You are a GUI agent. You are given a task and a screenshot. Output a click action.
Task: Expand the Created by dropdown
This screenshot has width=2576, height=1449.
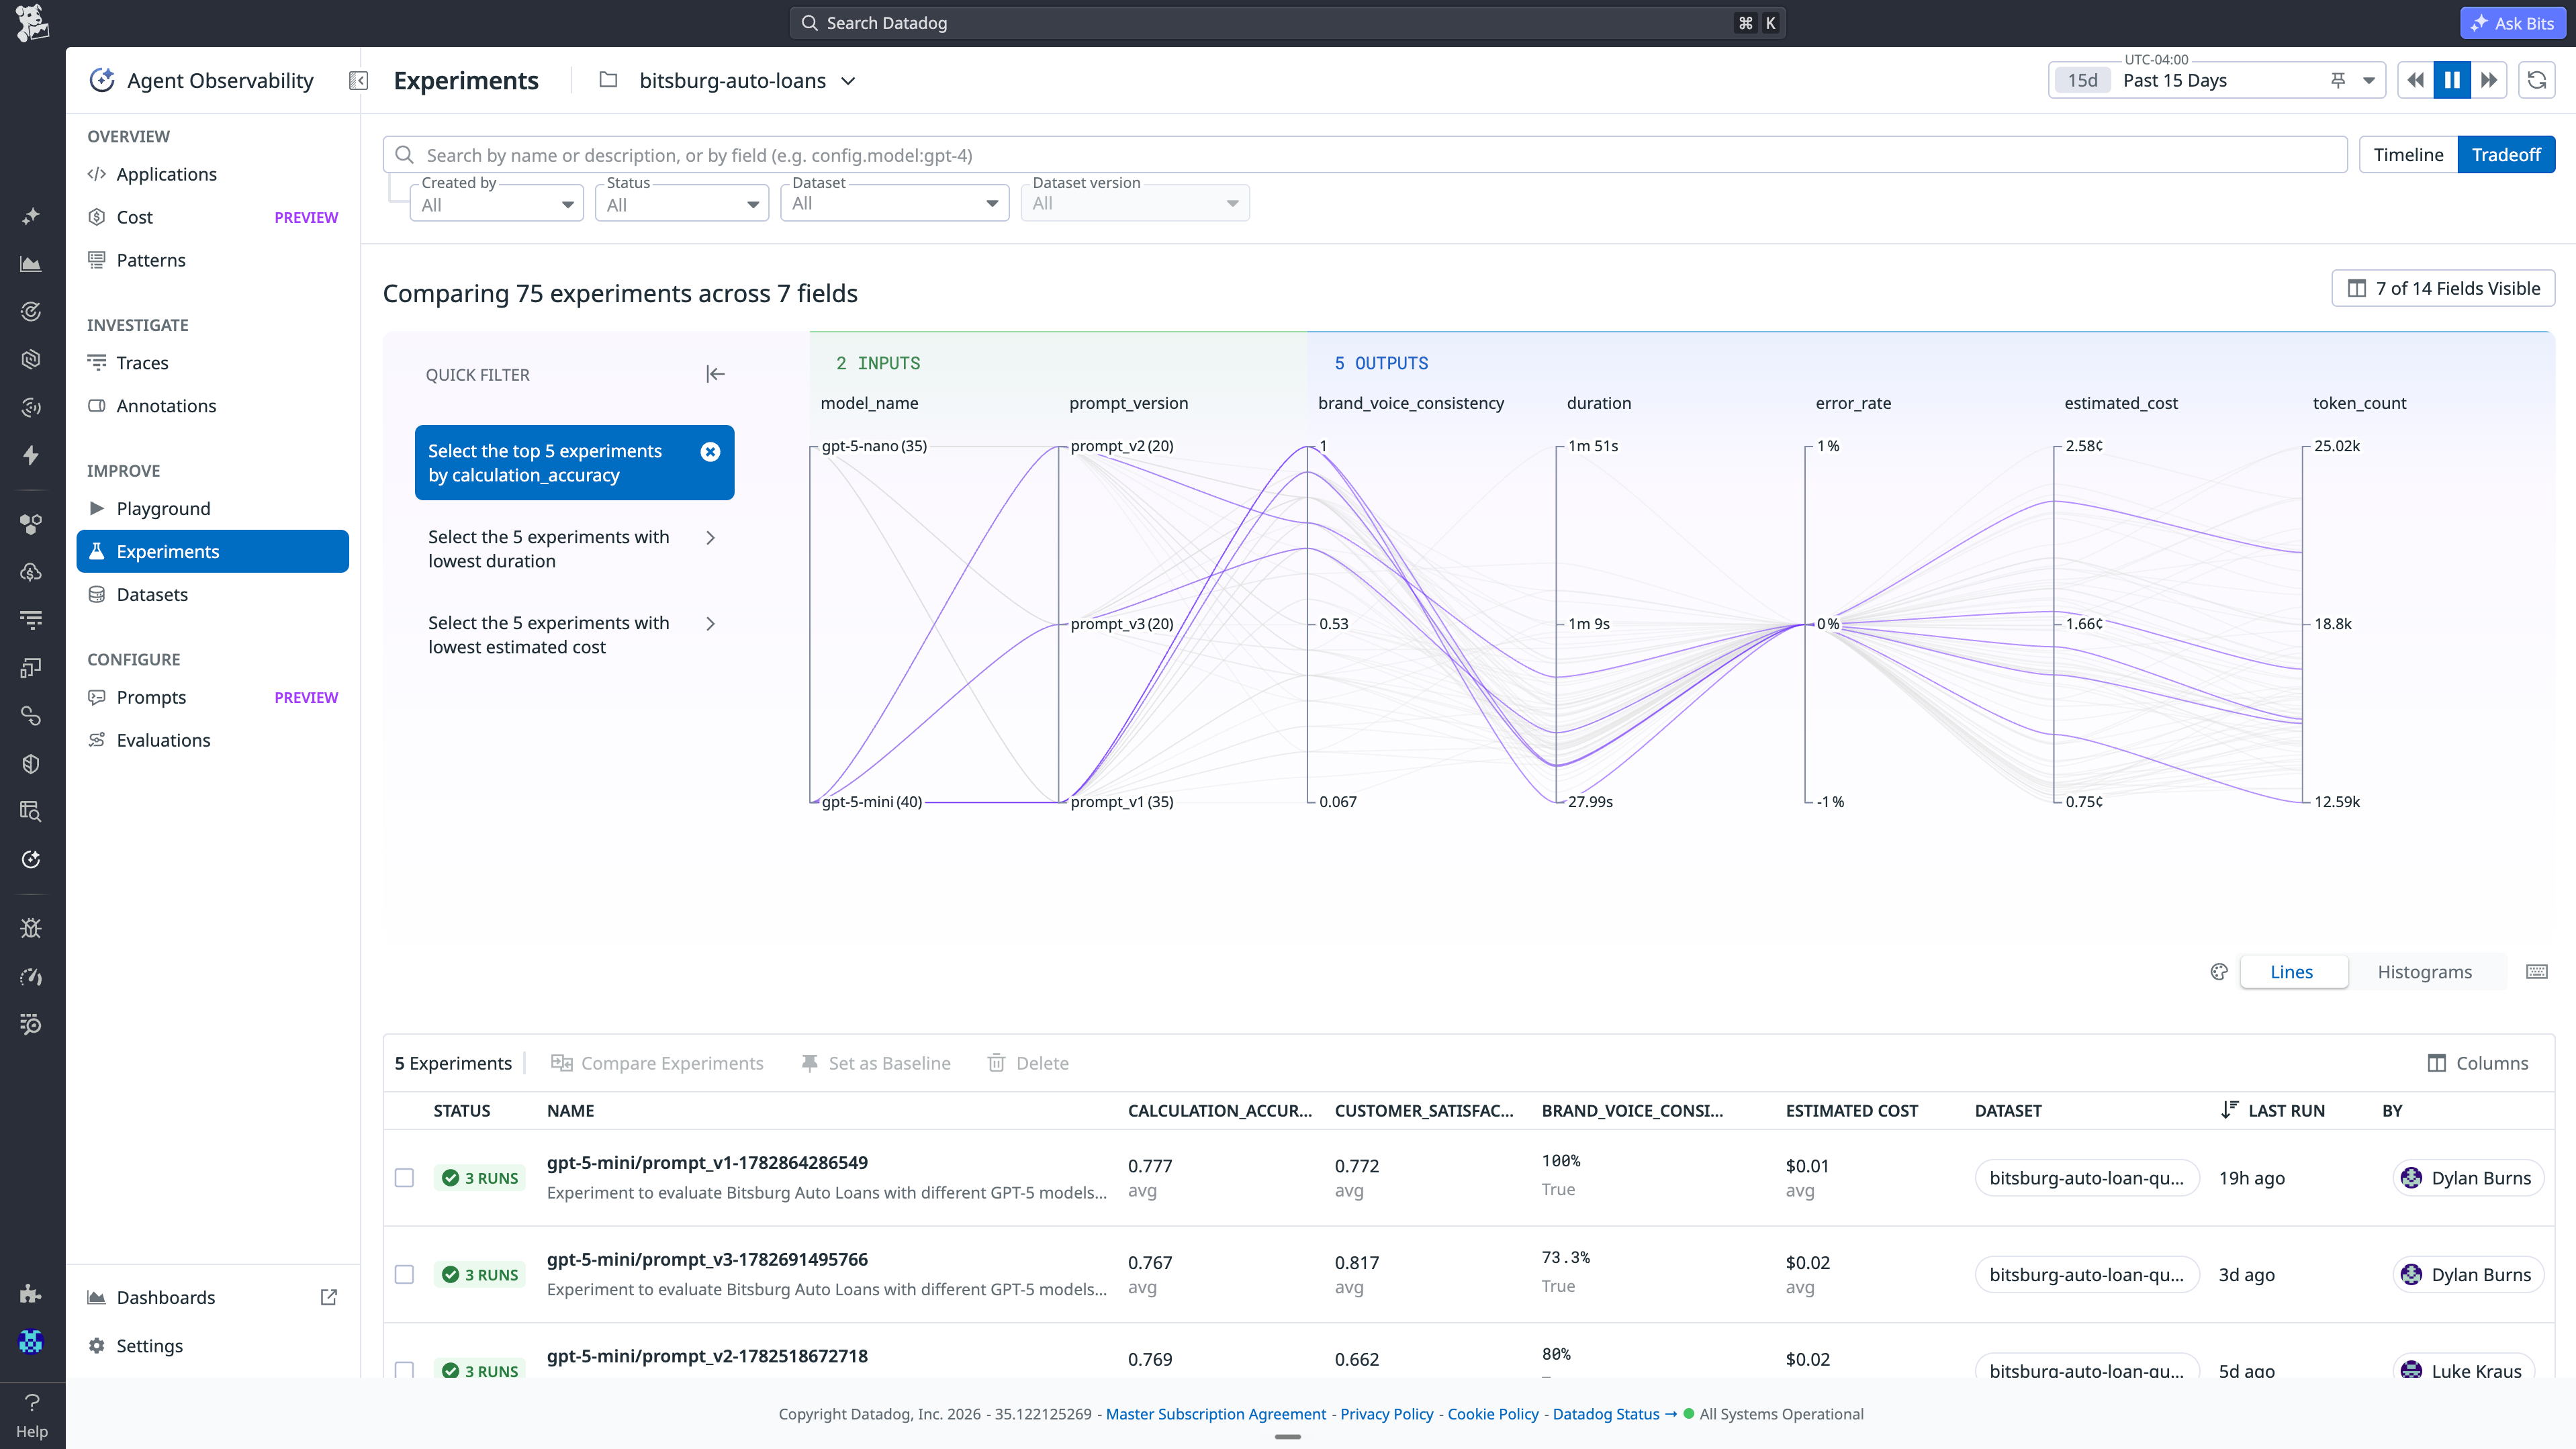click(497, 204)
